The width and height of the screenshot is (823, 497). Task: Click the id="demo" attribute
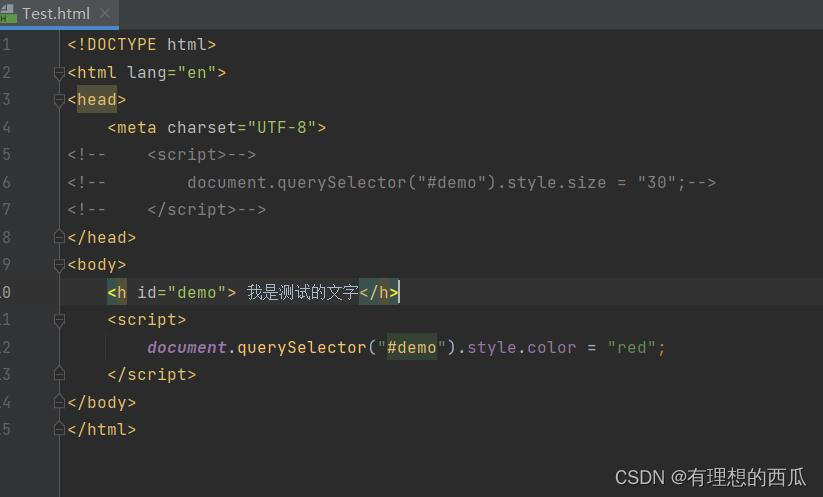coord(182,292)
